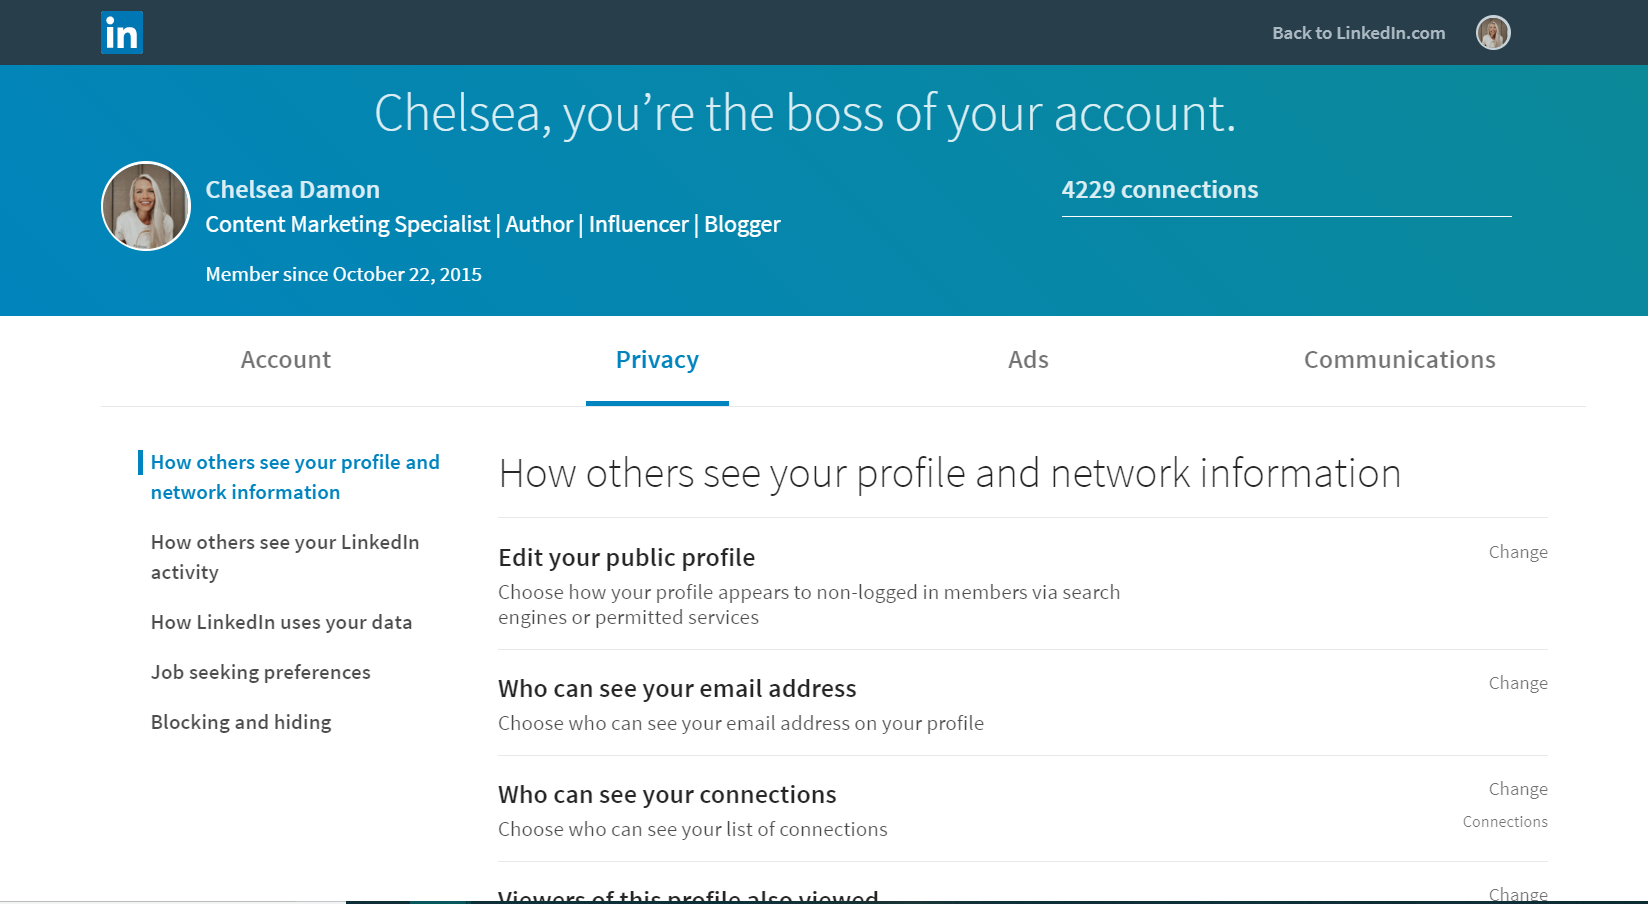1648x904 pixels.
Task: Click the LinkedIn logo icon
Action: (x=122, y=33)
